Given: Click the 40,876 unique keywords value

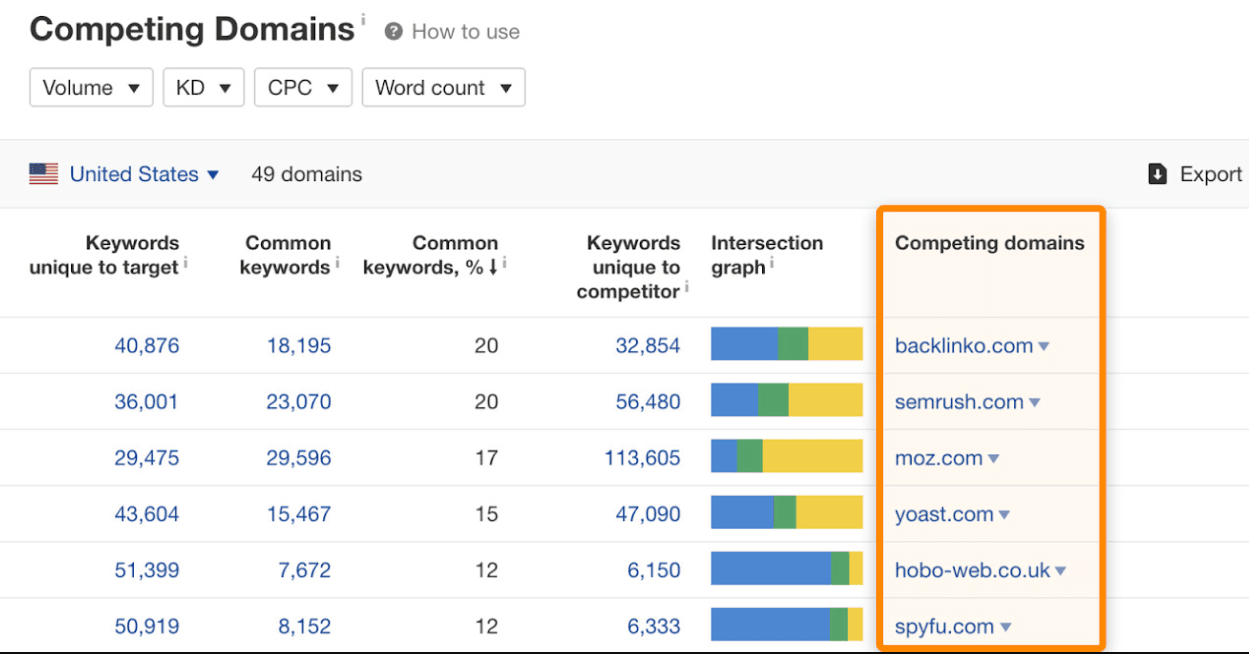Looking at the screenshot, I should point(147,346).
